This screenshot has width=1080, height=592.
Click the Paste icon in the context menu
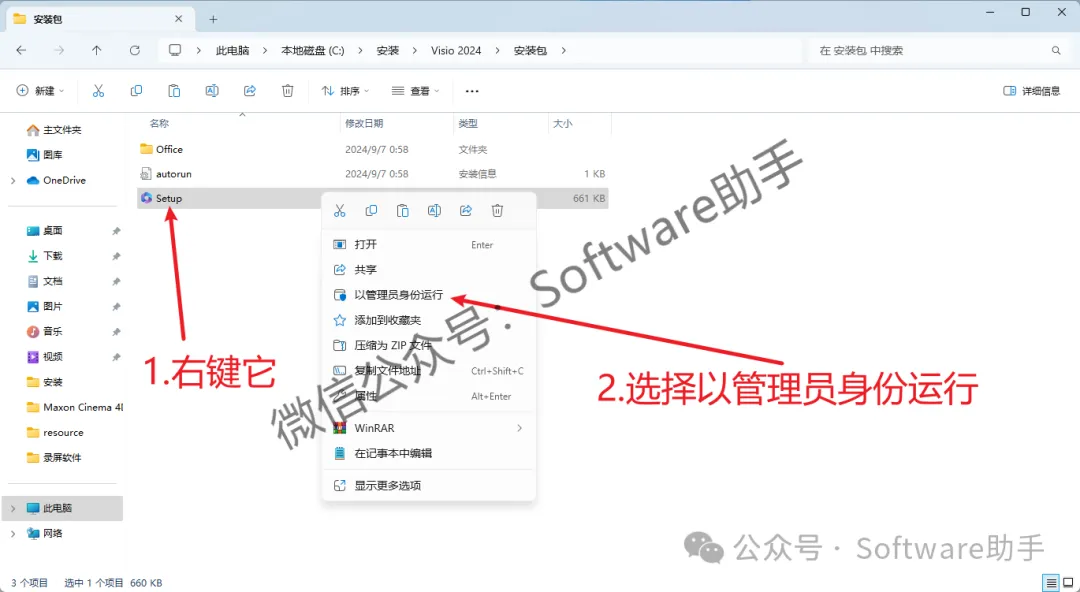tap(403, 211)
